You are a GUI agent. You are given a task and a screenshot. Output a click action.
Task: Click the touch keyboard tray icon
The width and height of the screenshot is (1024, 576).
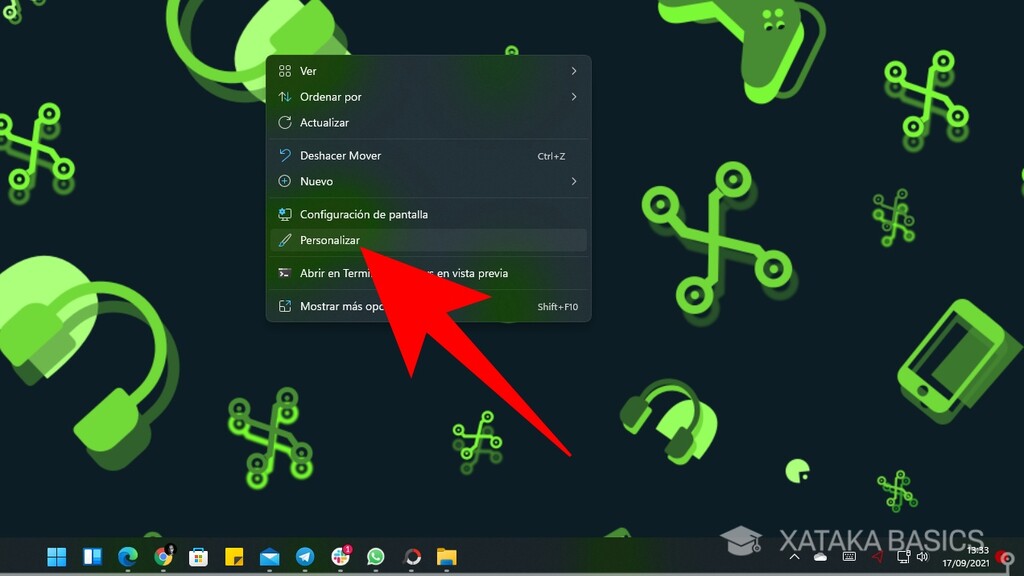tap(849, 556)
